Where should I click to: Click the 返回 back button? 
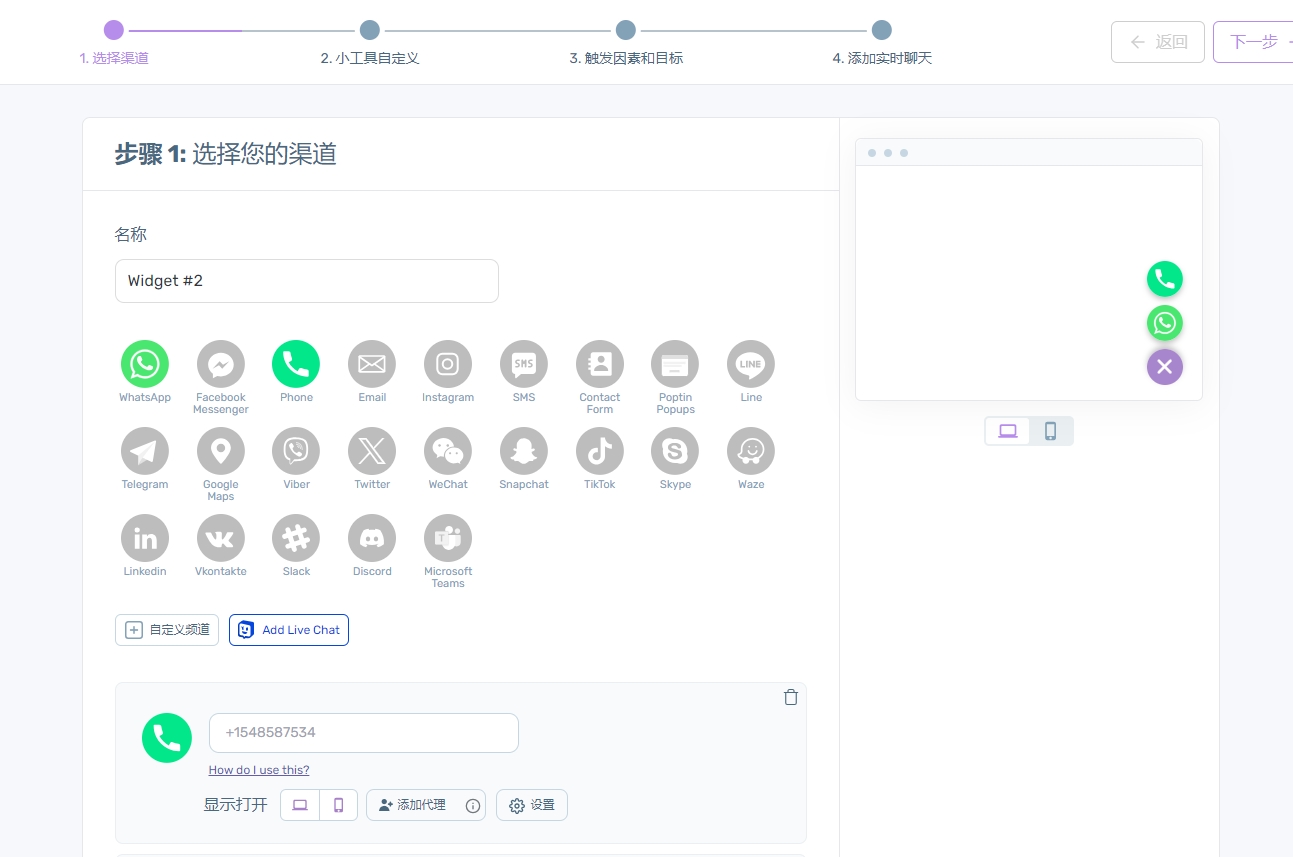click(1158, 42)
